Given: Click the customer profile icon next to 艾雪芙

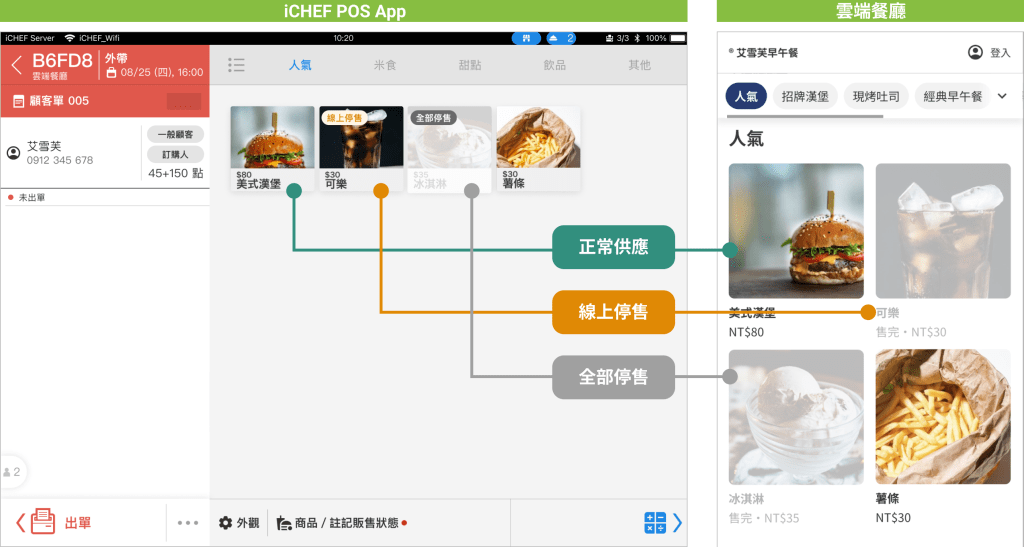Looking at the screenshot, I should 14,153.
